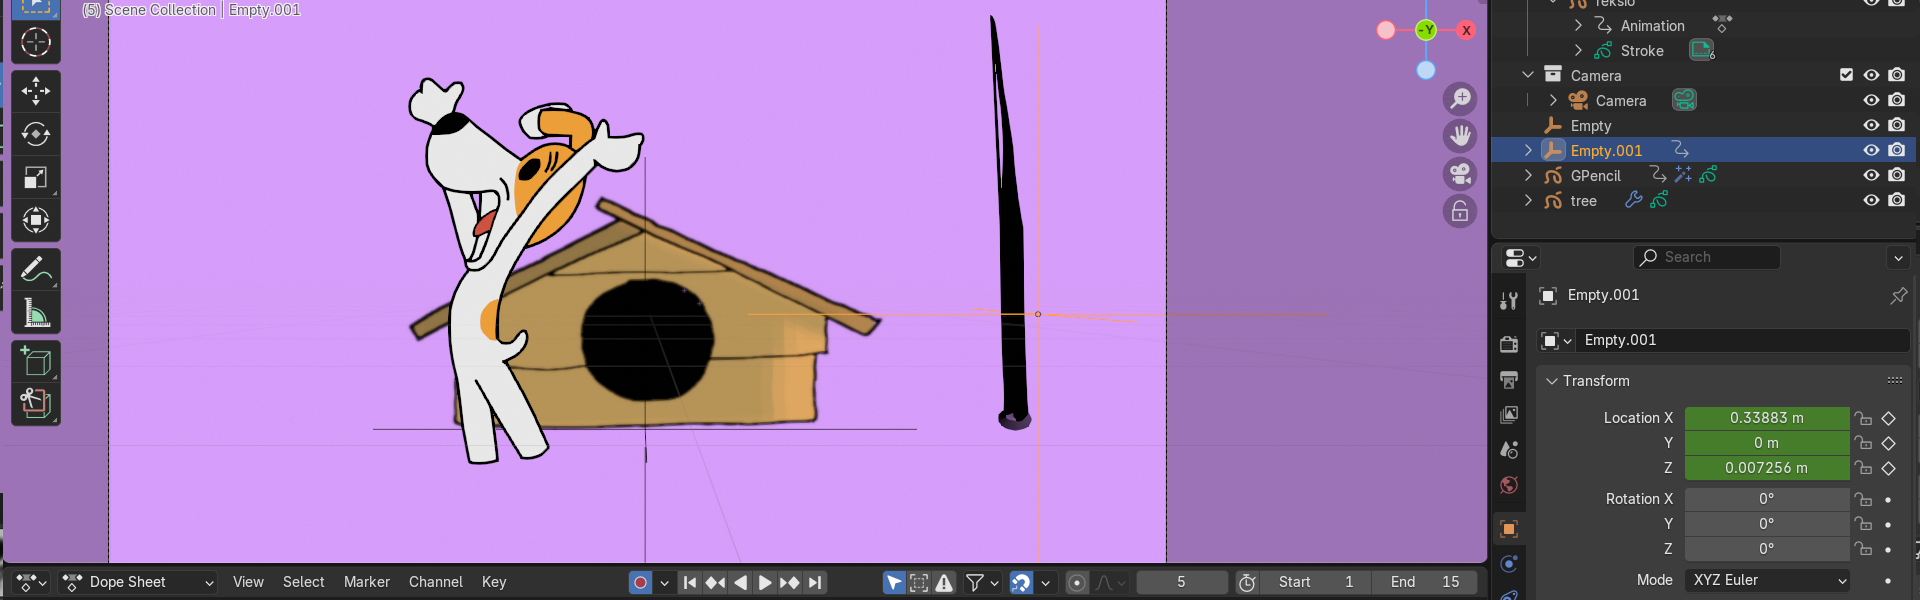Toggle lock camera to view icon

1460,211
